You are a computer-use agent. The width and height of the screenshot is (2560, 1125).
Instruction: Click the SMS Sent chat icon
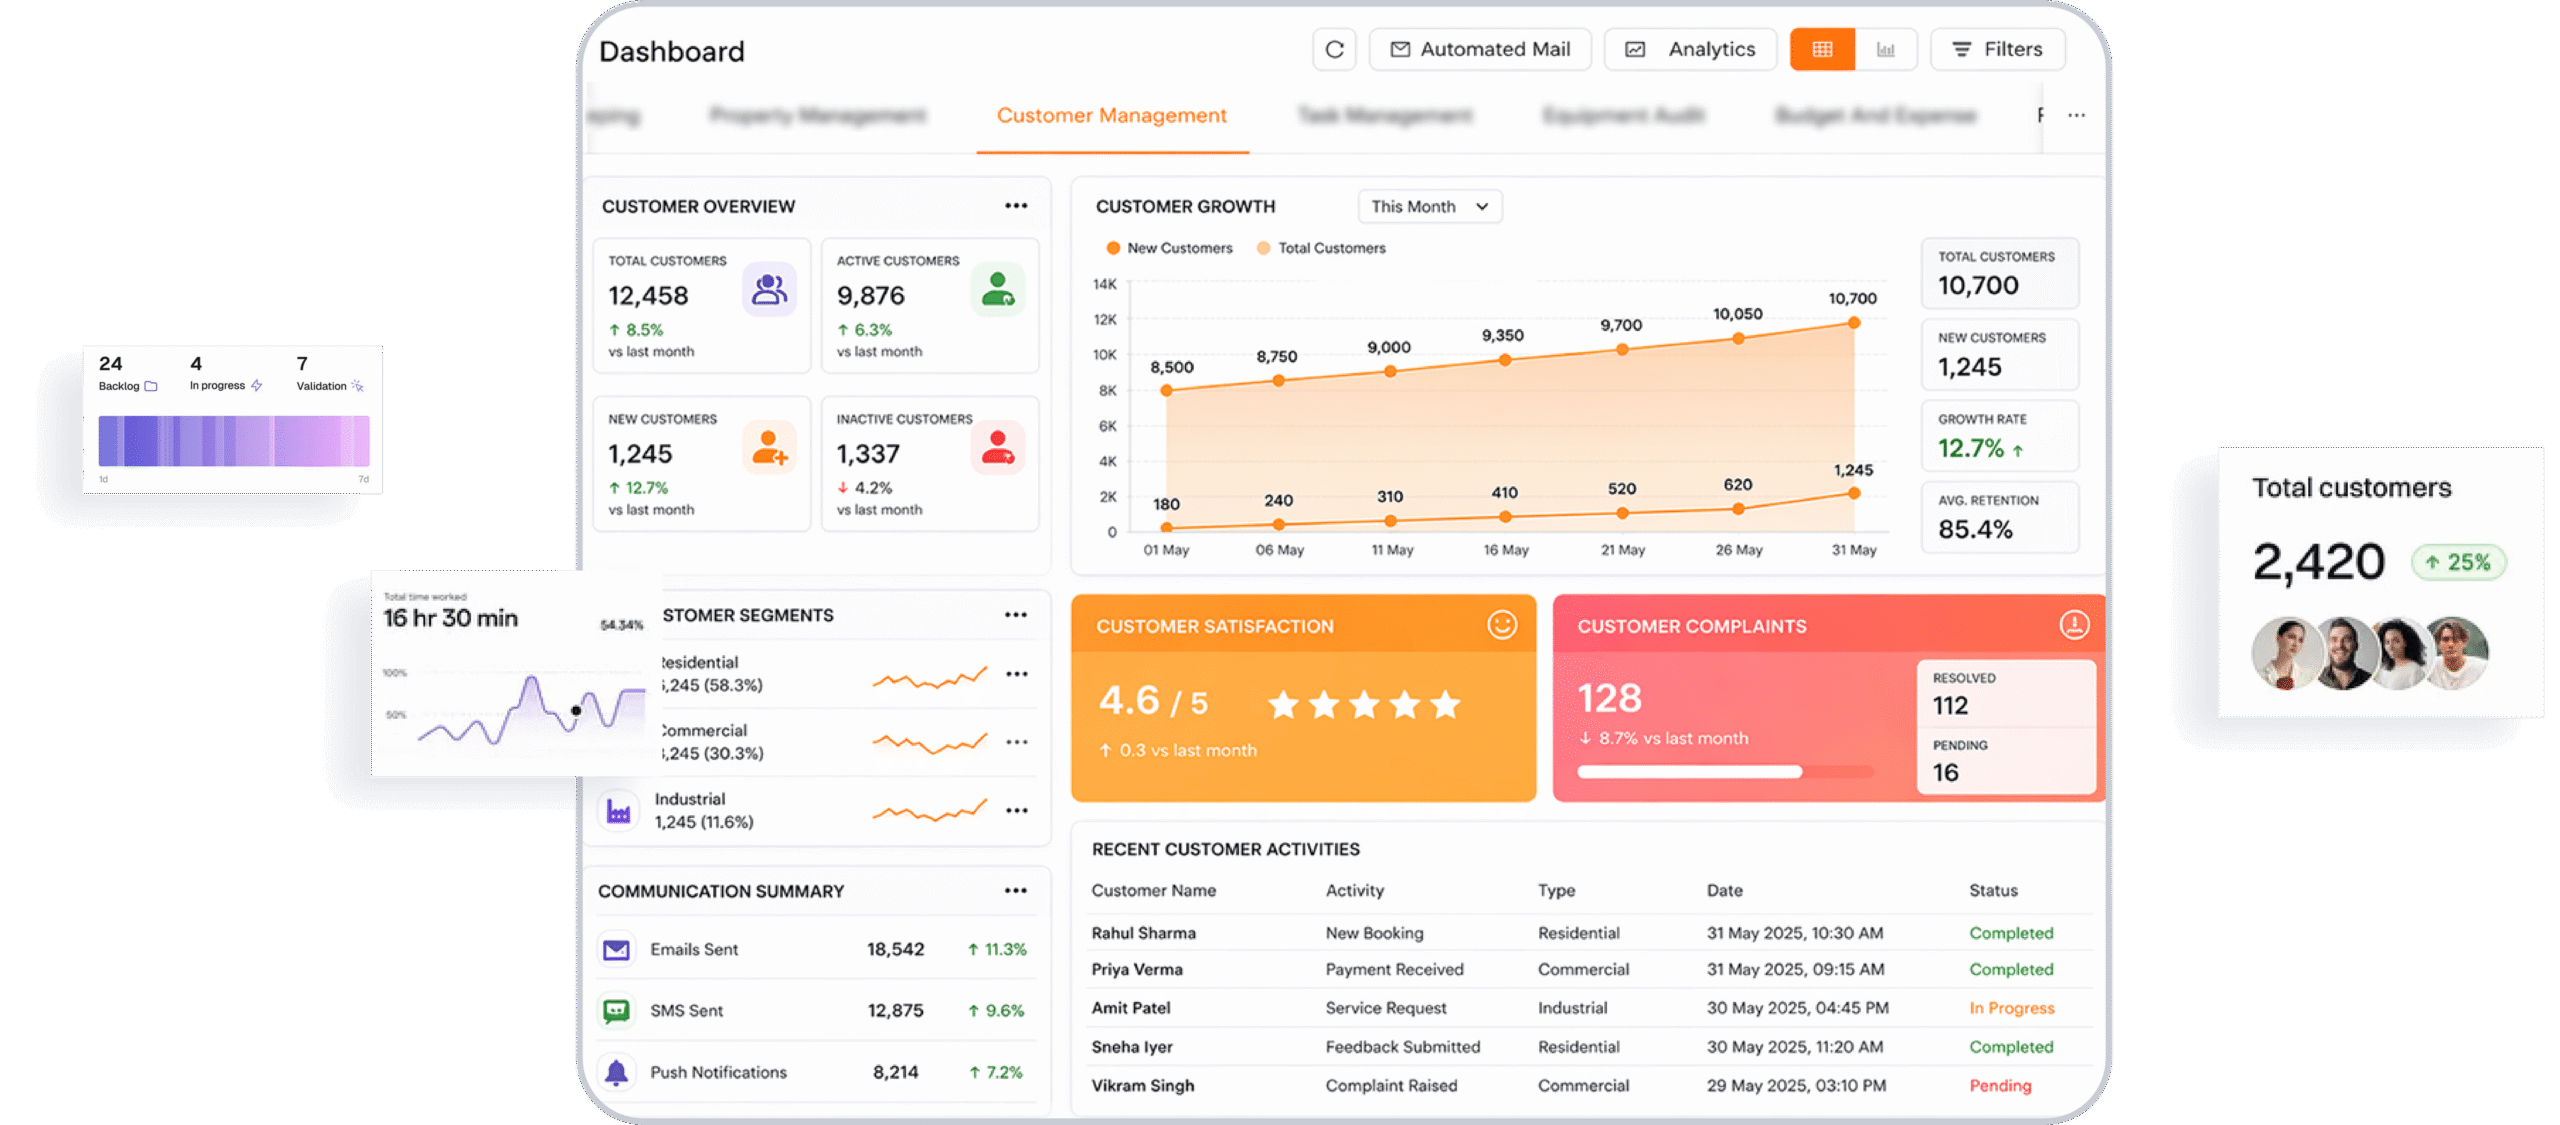(x=616, y=1010)
